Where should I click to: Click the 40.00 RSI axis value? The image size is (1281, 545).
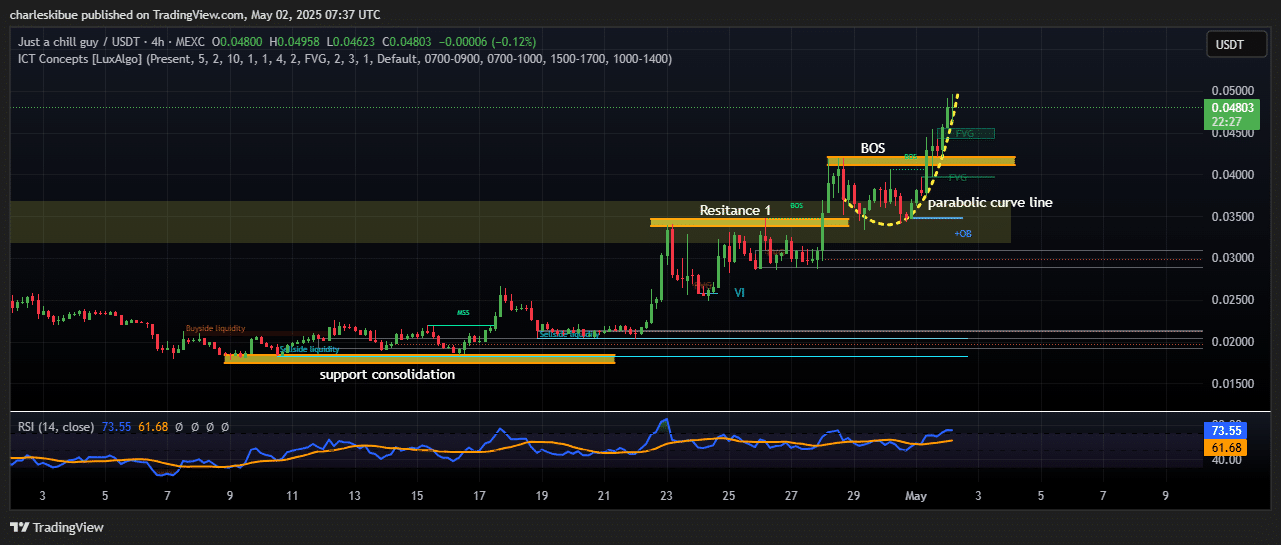coord(1225,462)
